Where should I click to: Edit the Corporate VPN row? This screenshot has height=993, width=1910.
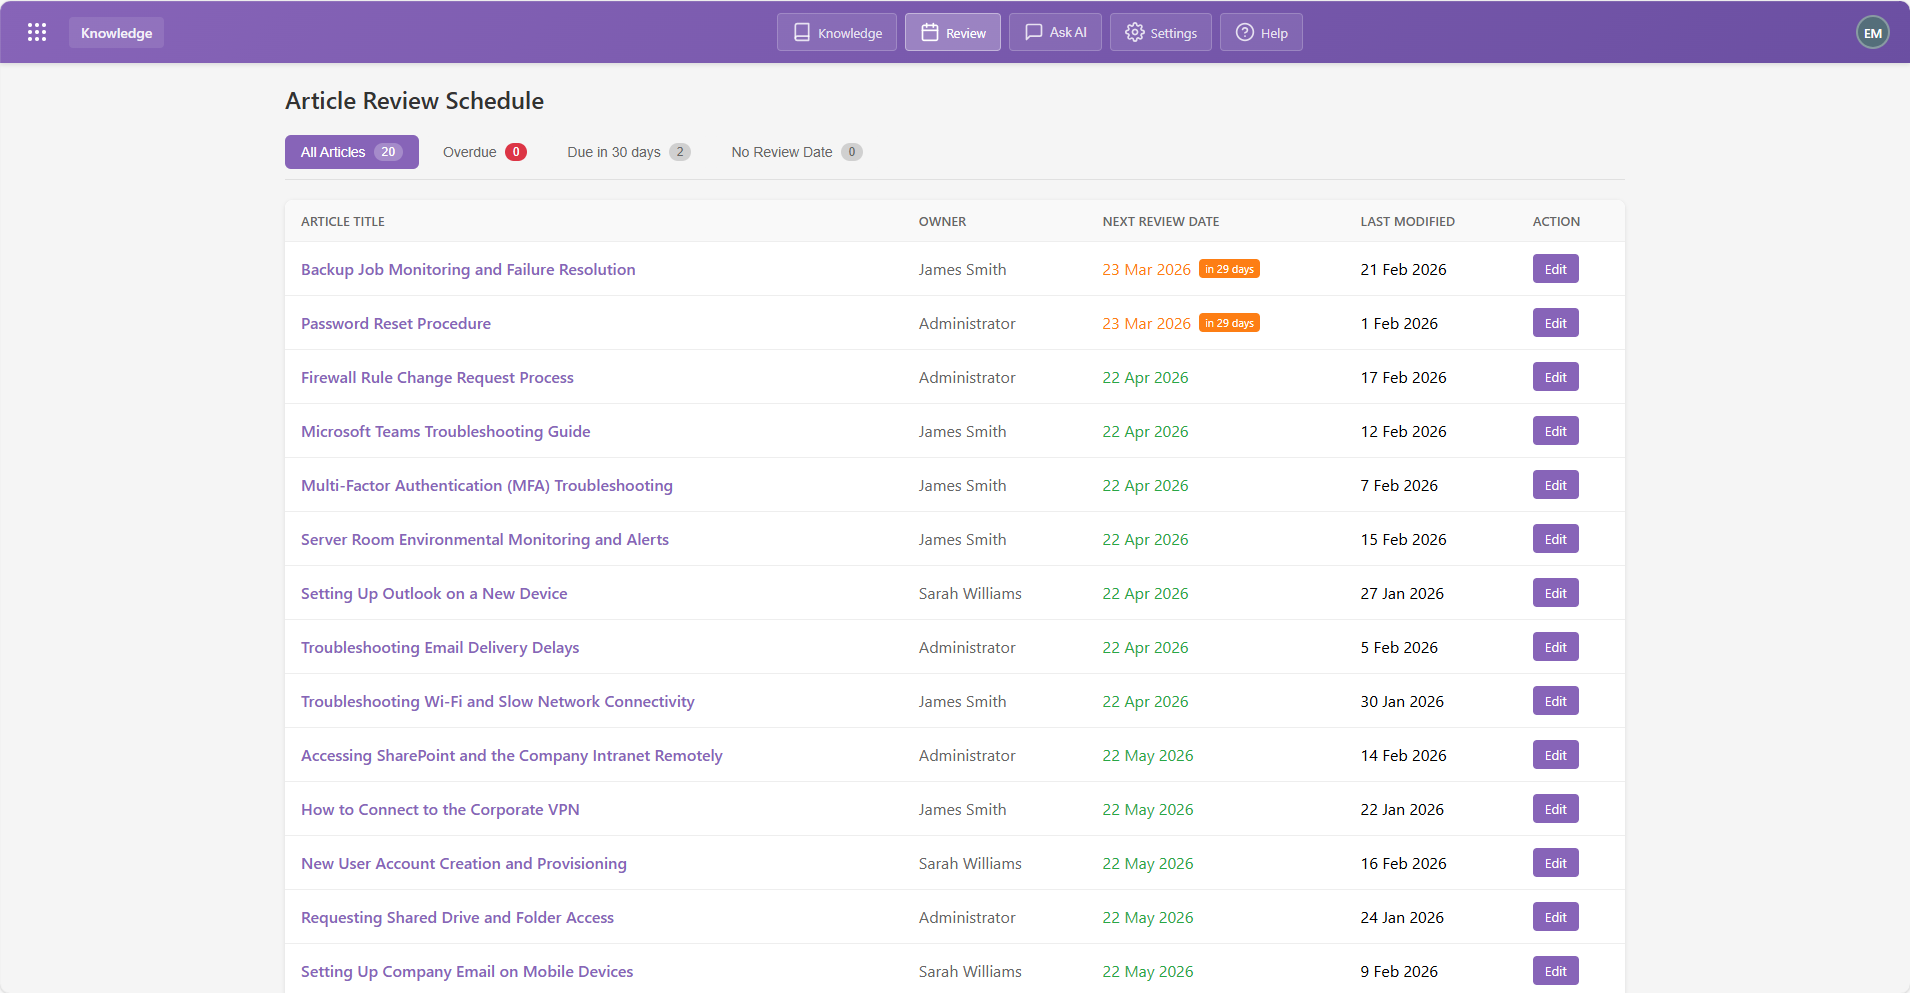(x=1555, y=809)
